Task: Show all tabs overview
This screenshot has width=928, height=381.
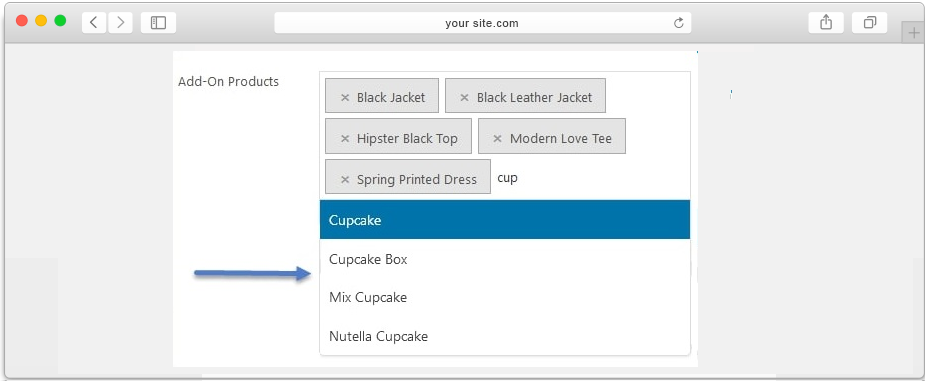Action: pos(869,22)
